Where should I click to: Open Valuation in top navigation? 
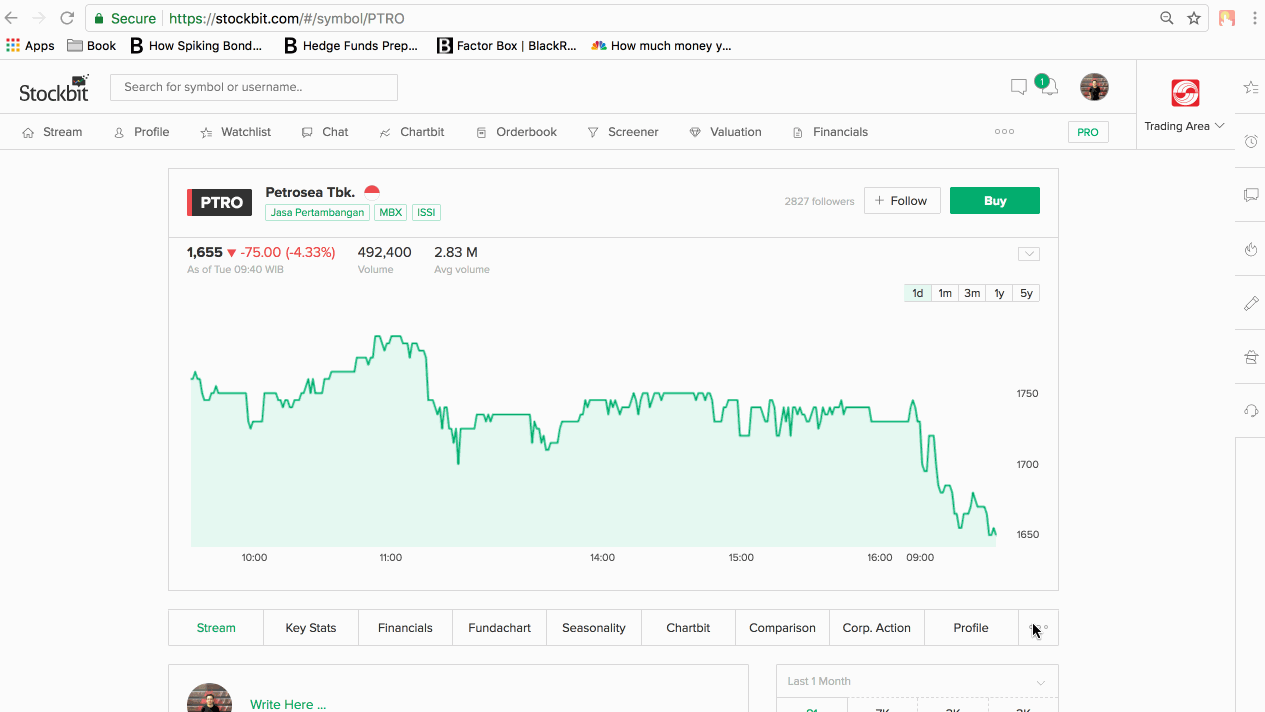[x=725, y=132]
